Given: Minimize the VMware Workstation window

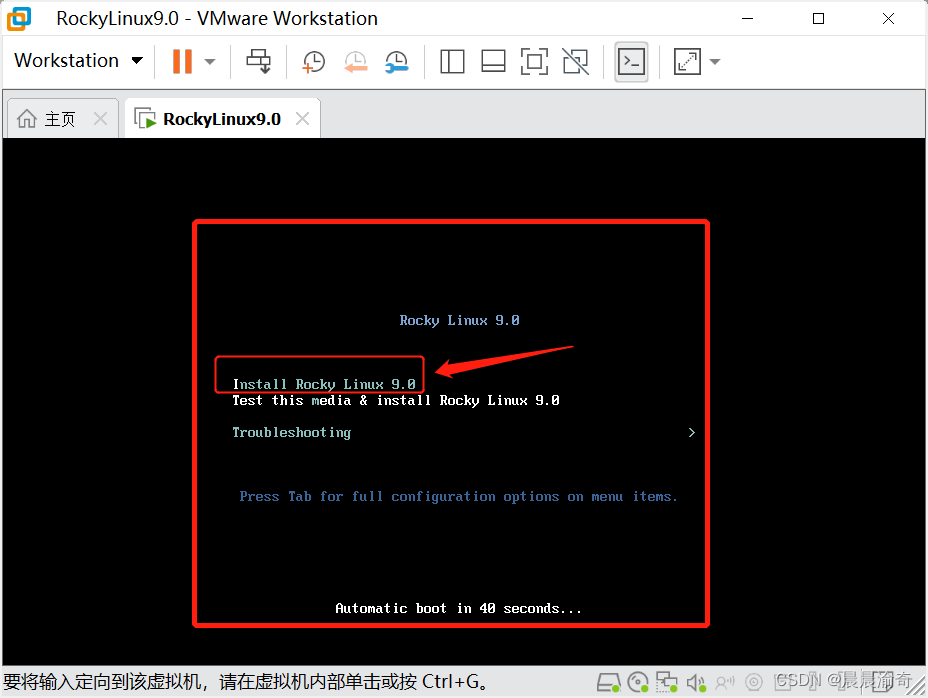Looking at the screenshot, I should pyautogui.click(x=747, y=18).
